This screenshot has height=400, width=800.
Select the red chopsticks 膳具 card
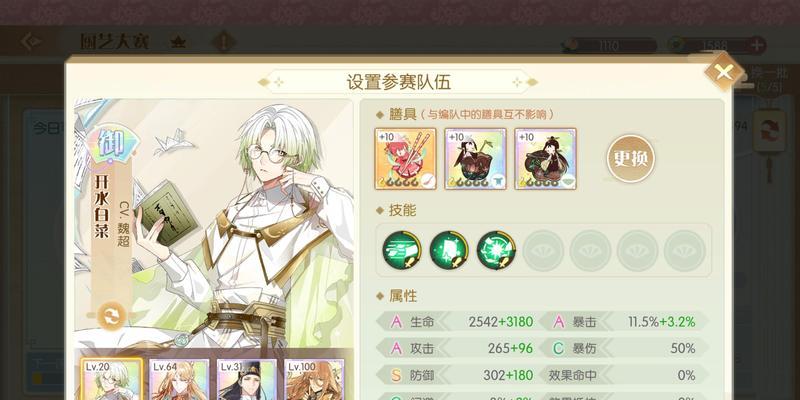click(406, 159)
